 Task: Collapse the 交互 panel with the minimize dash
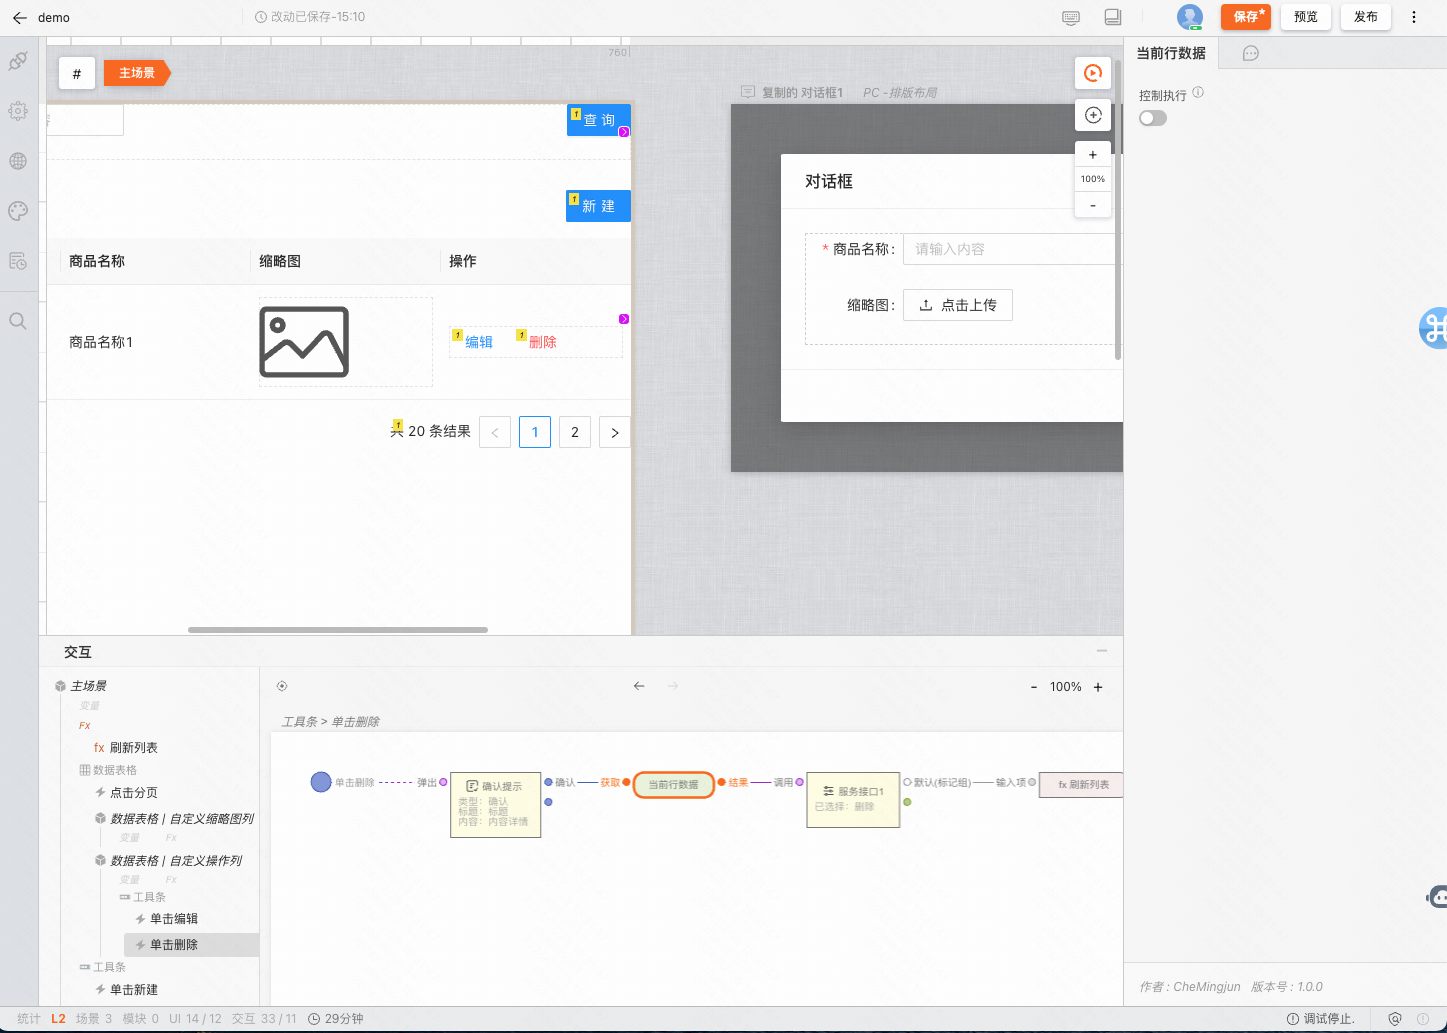(1102, 651)
